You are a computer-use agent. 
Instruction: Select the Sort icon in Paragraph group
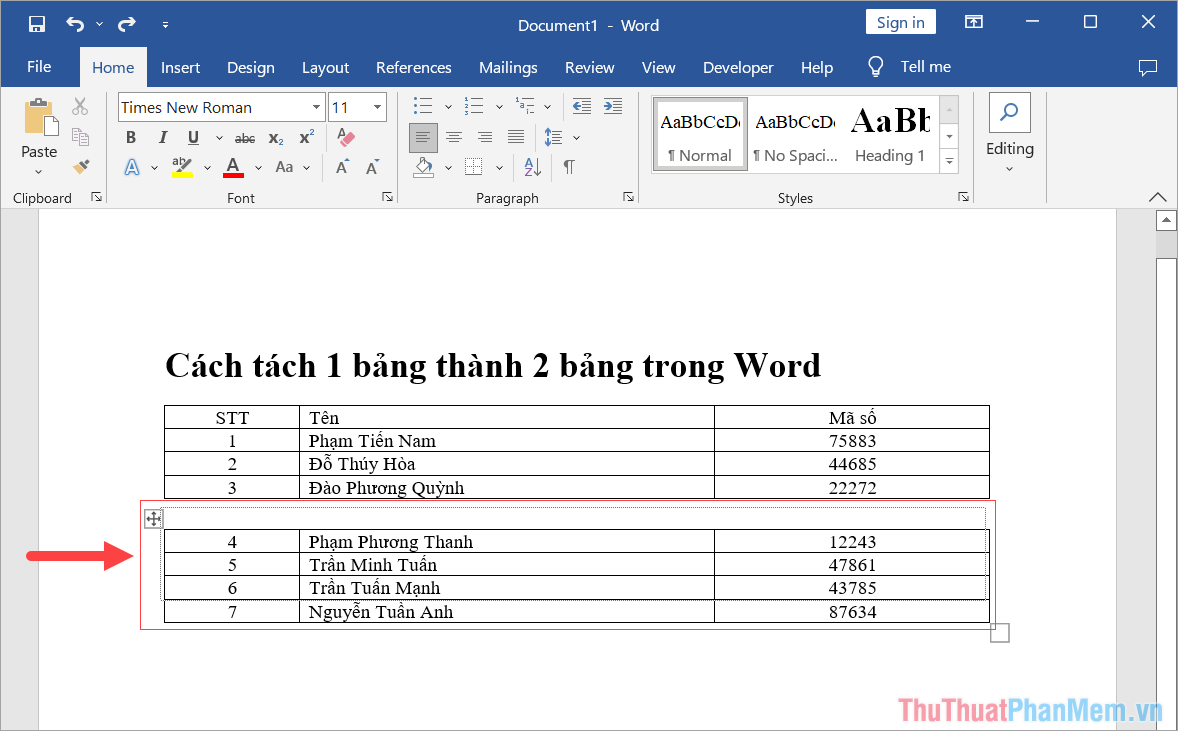(x=532, y=167)
